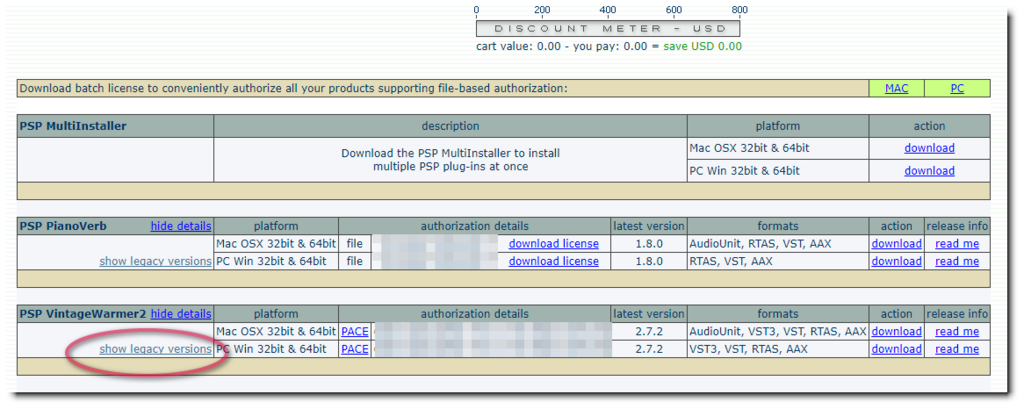Click 'AudioUnit, VST3, VST, RTAS, AAX' formats cell

point(778,331)
